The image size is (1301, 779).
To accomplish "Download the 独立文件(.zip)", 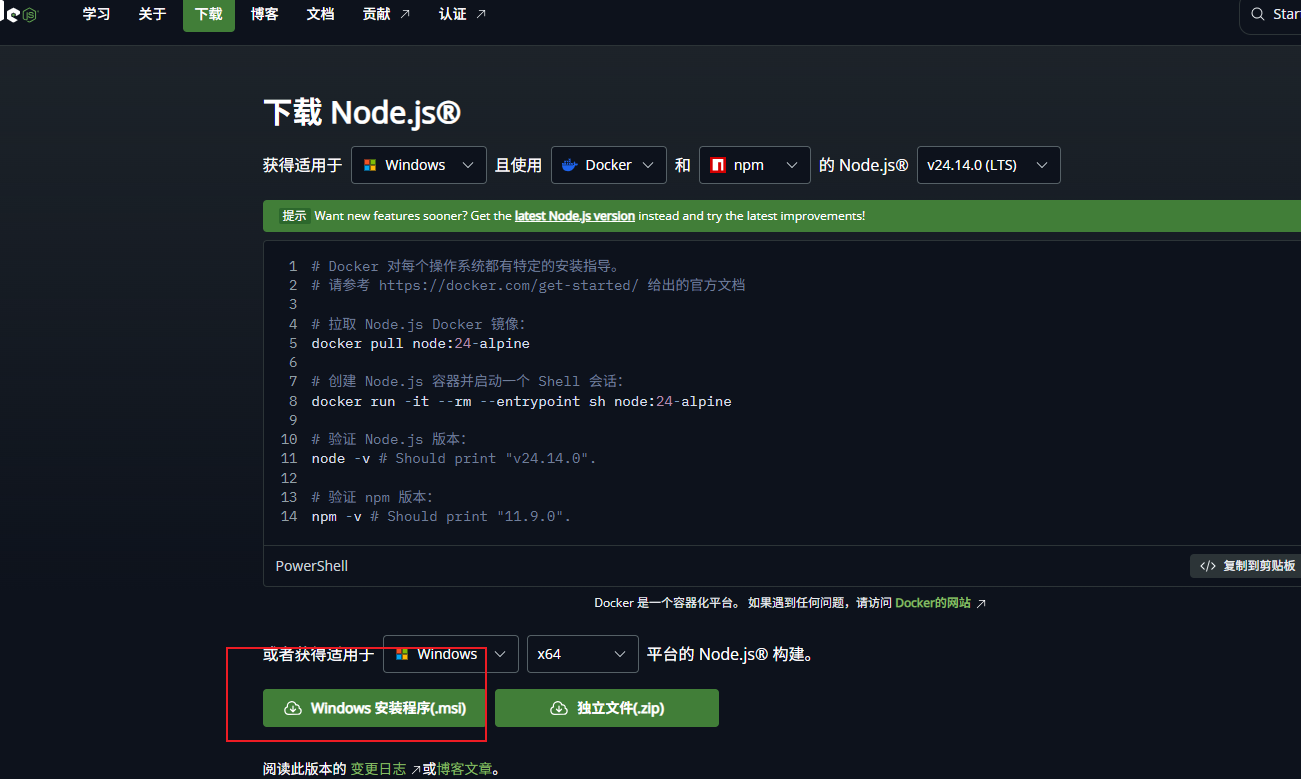I will (x=607, y=708).
